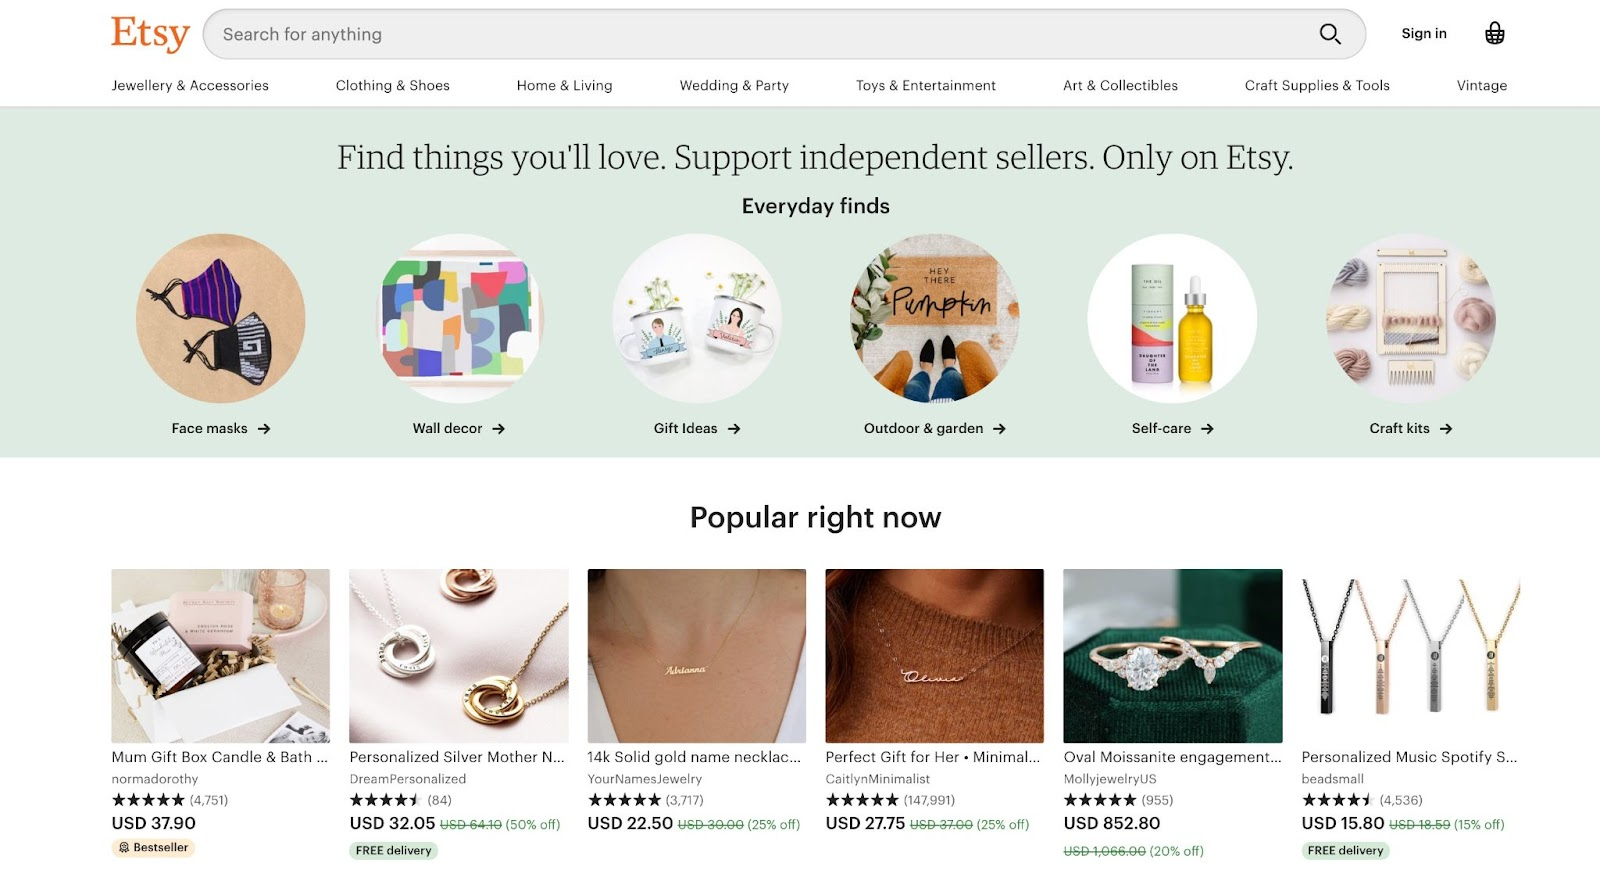
Task: Open the shopping basket icon
Action: coord(1494,32)
